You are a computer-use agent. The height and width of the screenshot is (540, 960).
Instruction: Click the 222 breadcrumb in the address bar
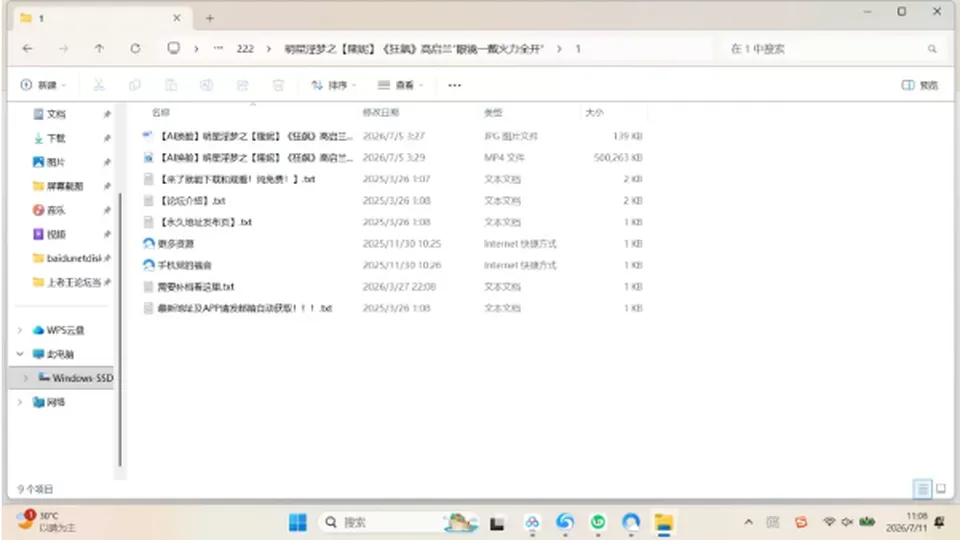pos(245,49)
